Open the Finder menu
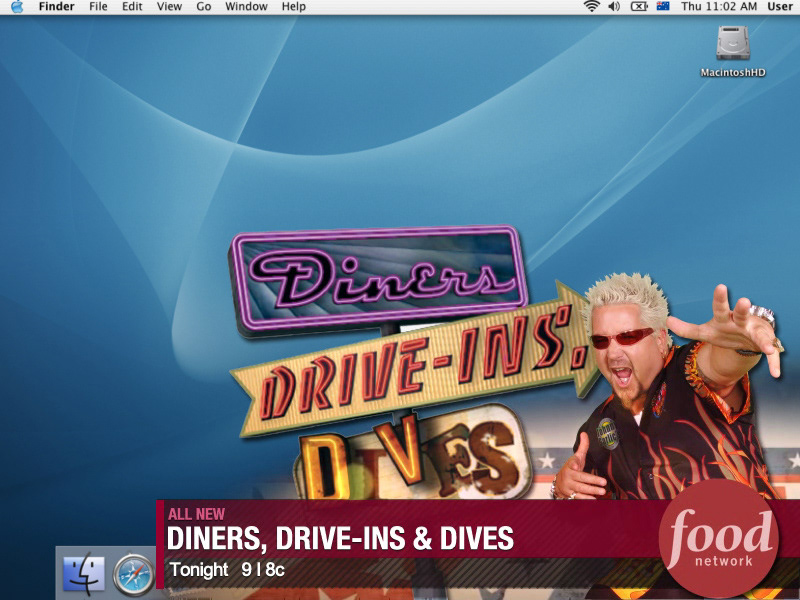 (x=57, y=7)
